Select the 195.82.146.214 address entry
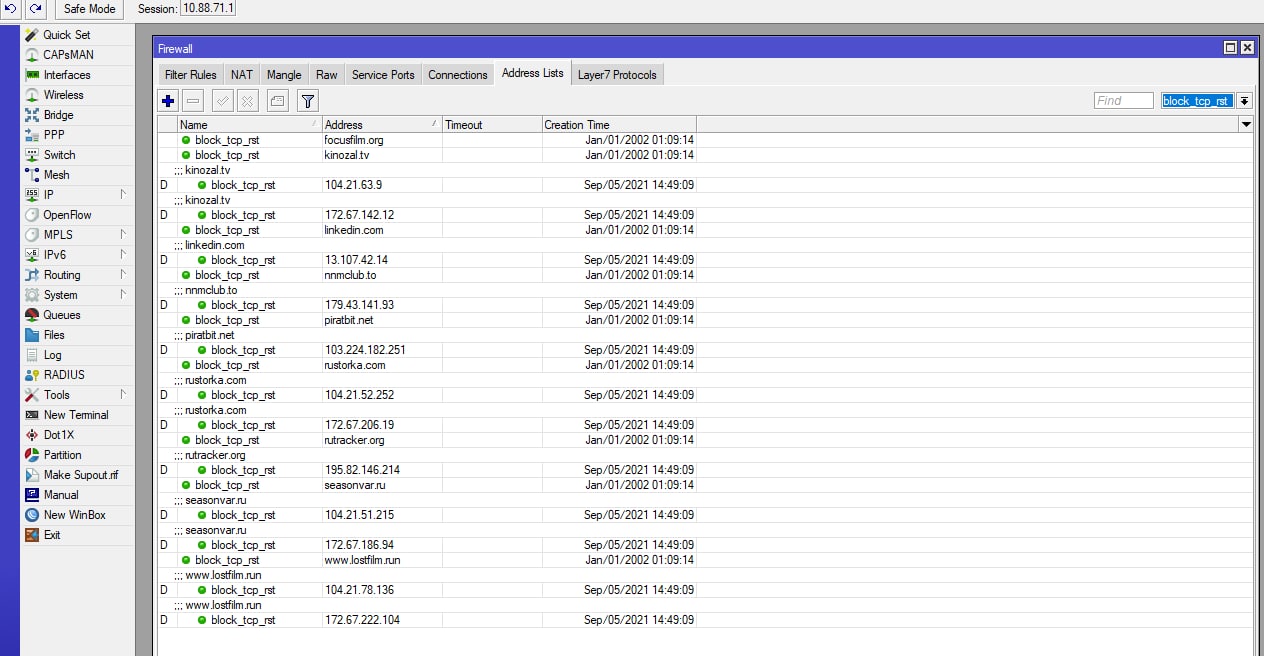Image resolution: width=1264 pixels, height=656 pixels. pos(705,470)
